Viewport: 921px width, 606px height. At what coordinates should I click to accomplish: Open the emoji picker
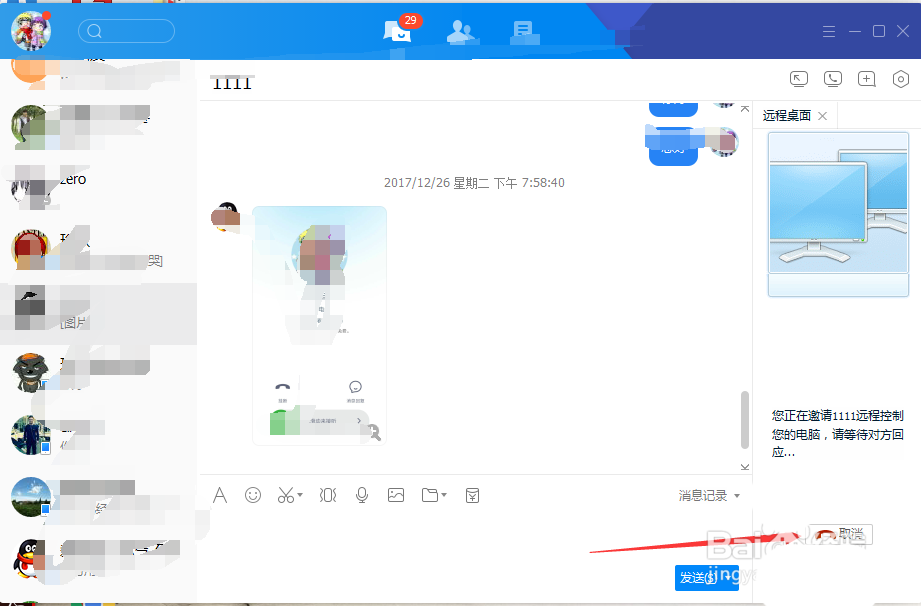252,495
